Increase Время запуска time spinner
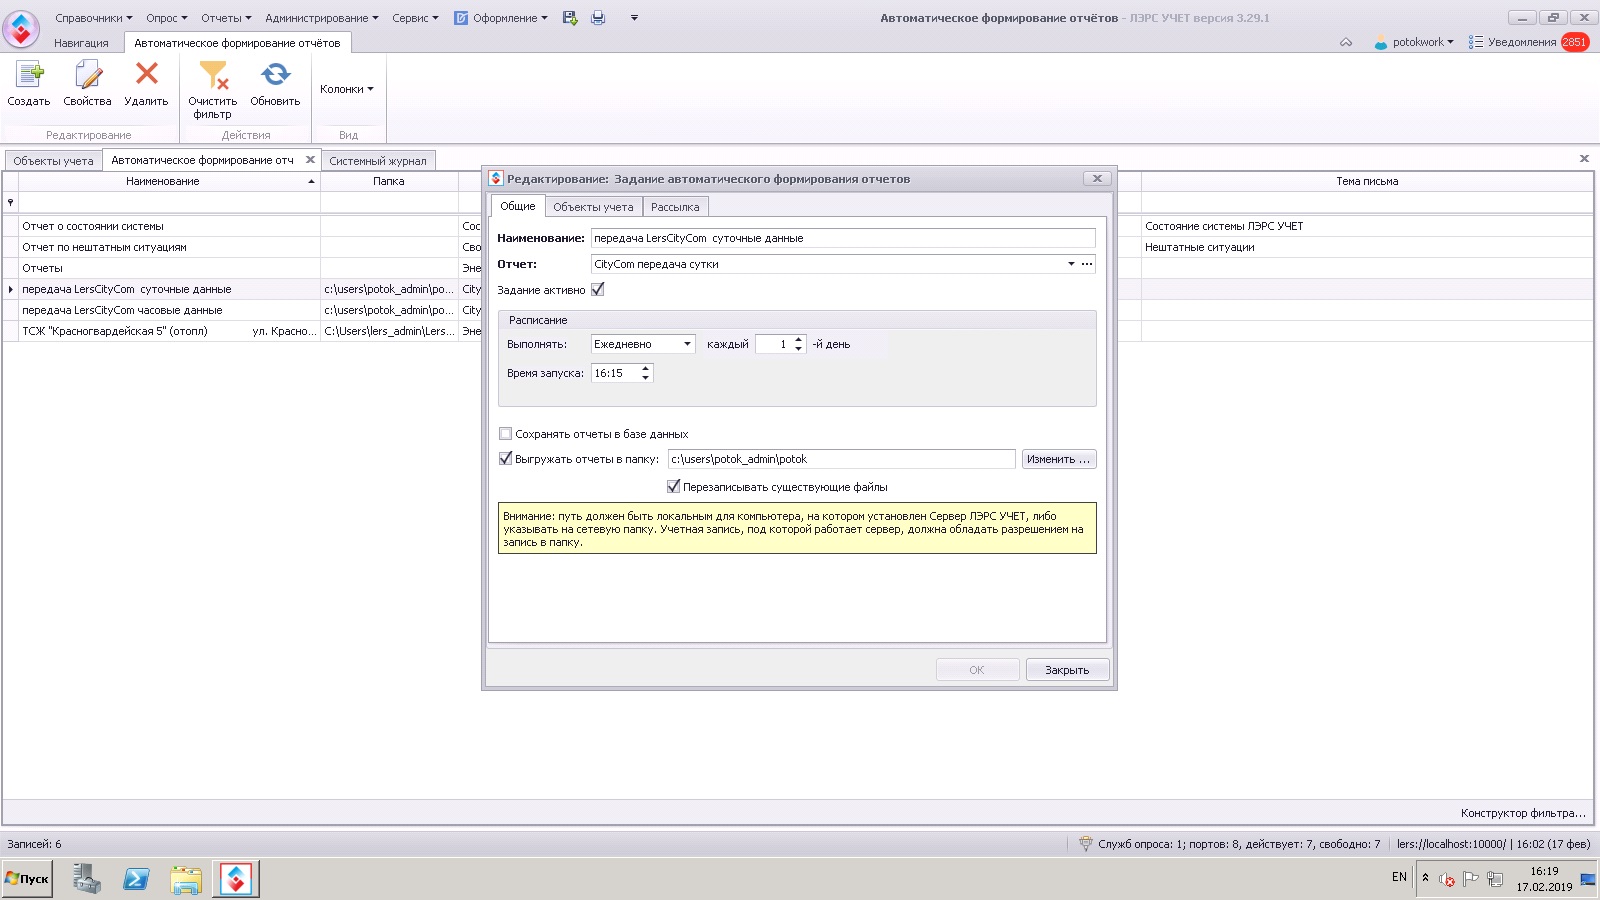Screen dimensions: 1600x900 click(645, 369)
